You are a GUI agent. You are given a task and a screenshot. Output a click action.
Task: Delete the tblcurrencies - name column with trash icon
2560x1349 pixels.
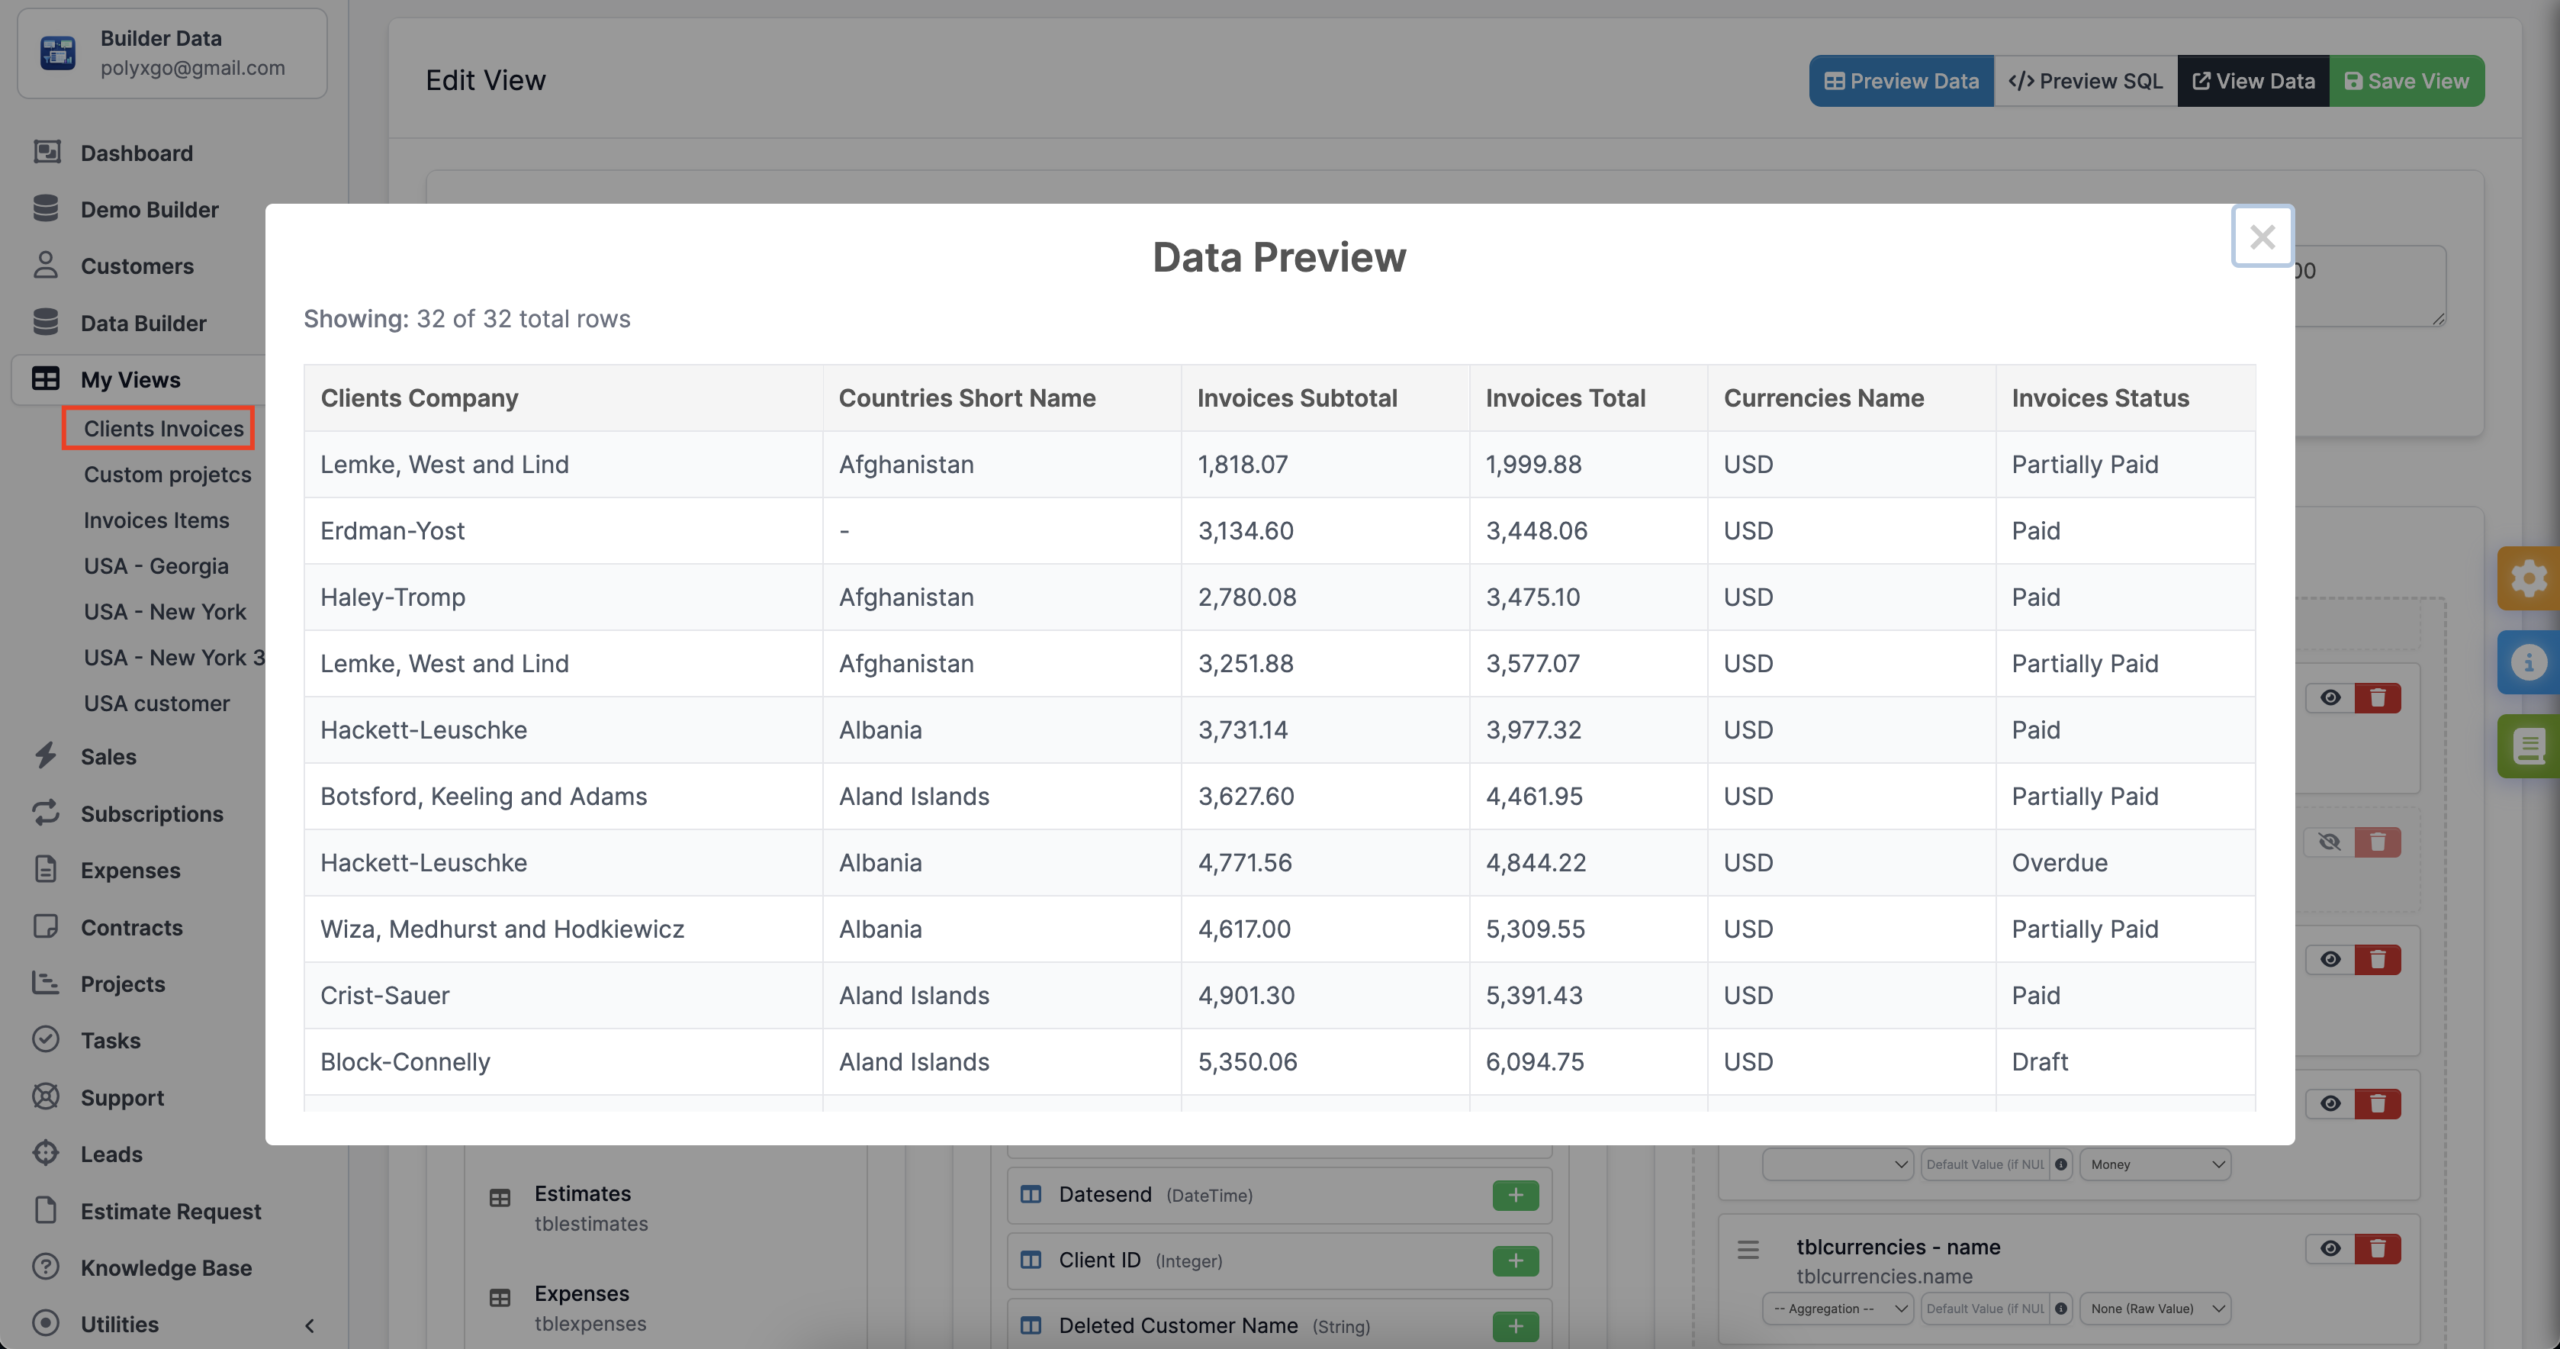[2377, 1248]
